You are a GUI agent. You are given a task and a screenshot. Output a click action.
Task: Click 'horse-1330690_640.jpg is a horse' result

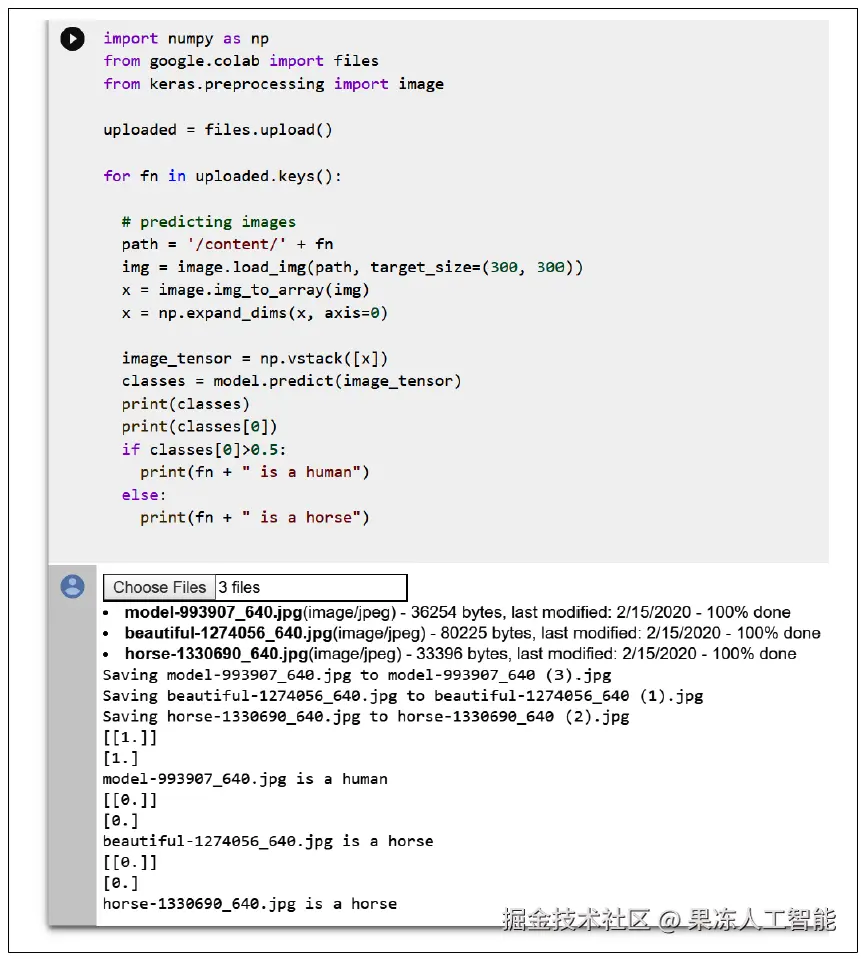250,904
